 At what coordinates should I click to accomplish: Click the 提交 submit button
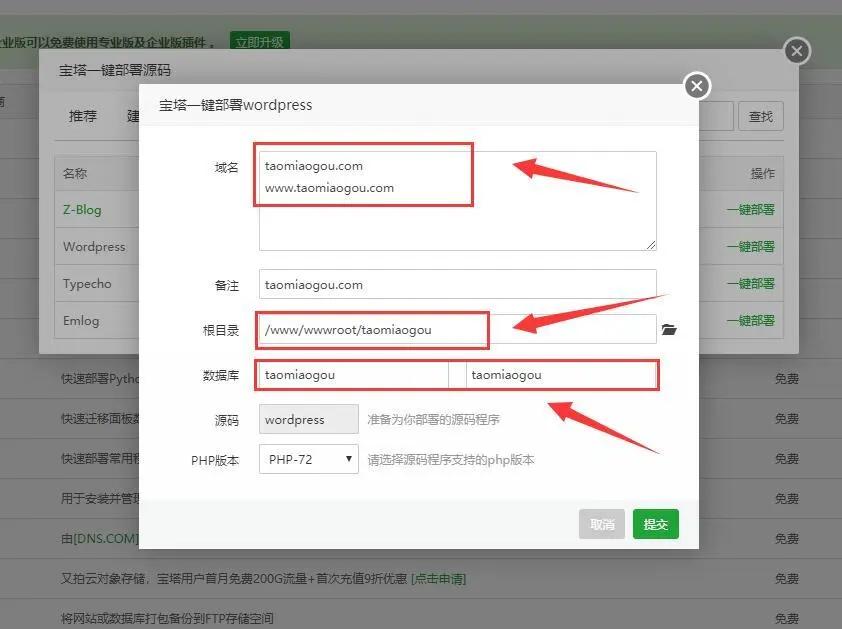point(656,524)
